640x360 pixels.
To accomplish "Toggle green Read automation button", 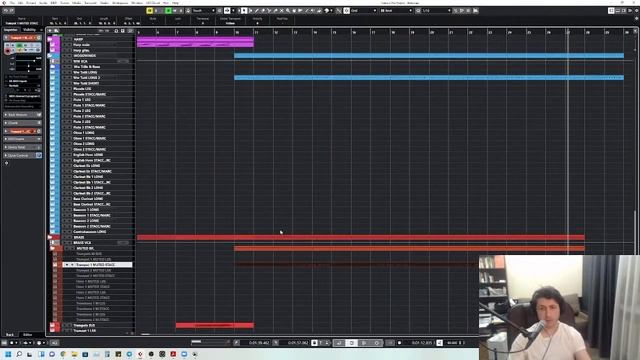I will point(168,11).
